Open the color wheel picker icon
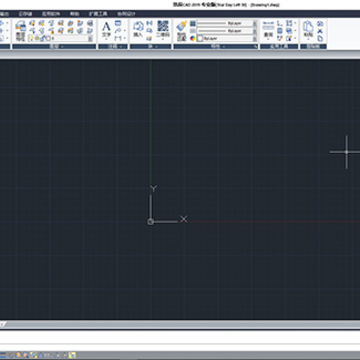 (193, 38)
